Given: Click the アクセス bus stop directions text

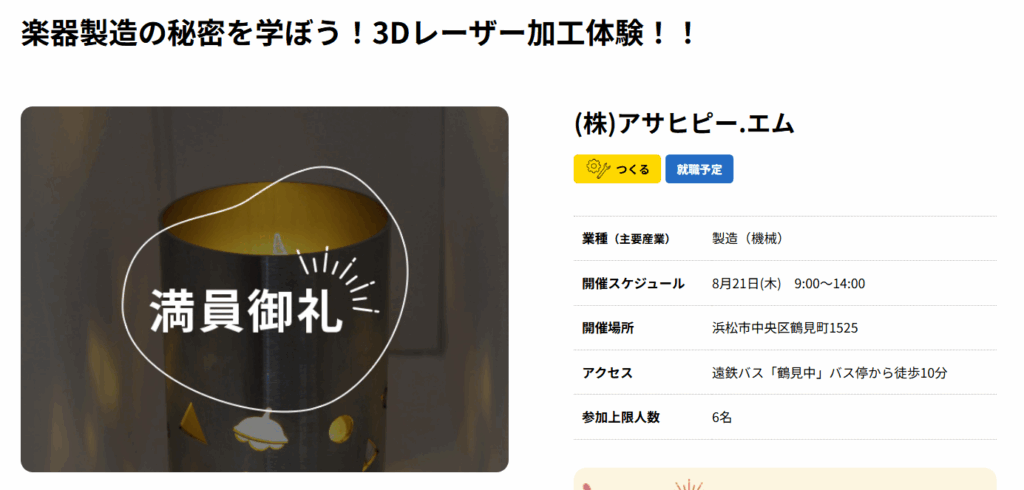Looking at the screenshot, I should [x=829, y=373].
